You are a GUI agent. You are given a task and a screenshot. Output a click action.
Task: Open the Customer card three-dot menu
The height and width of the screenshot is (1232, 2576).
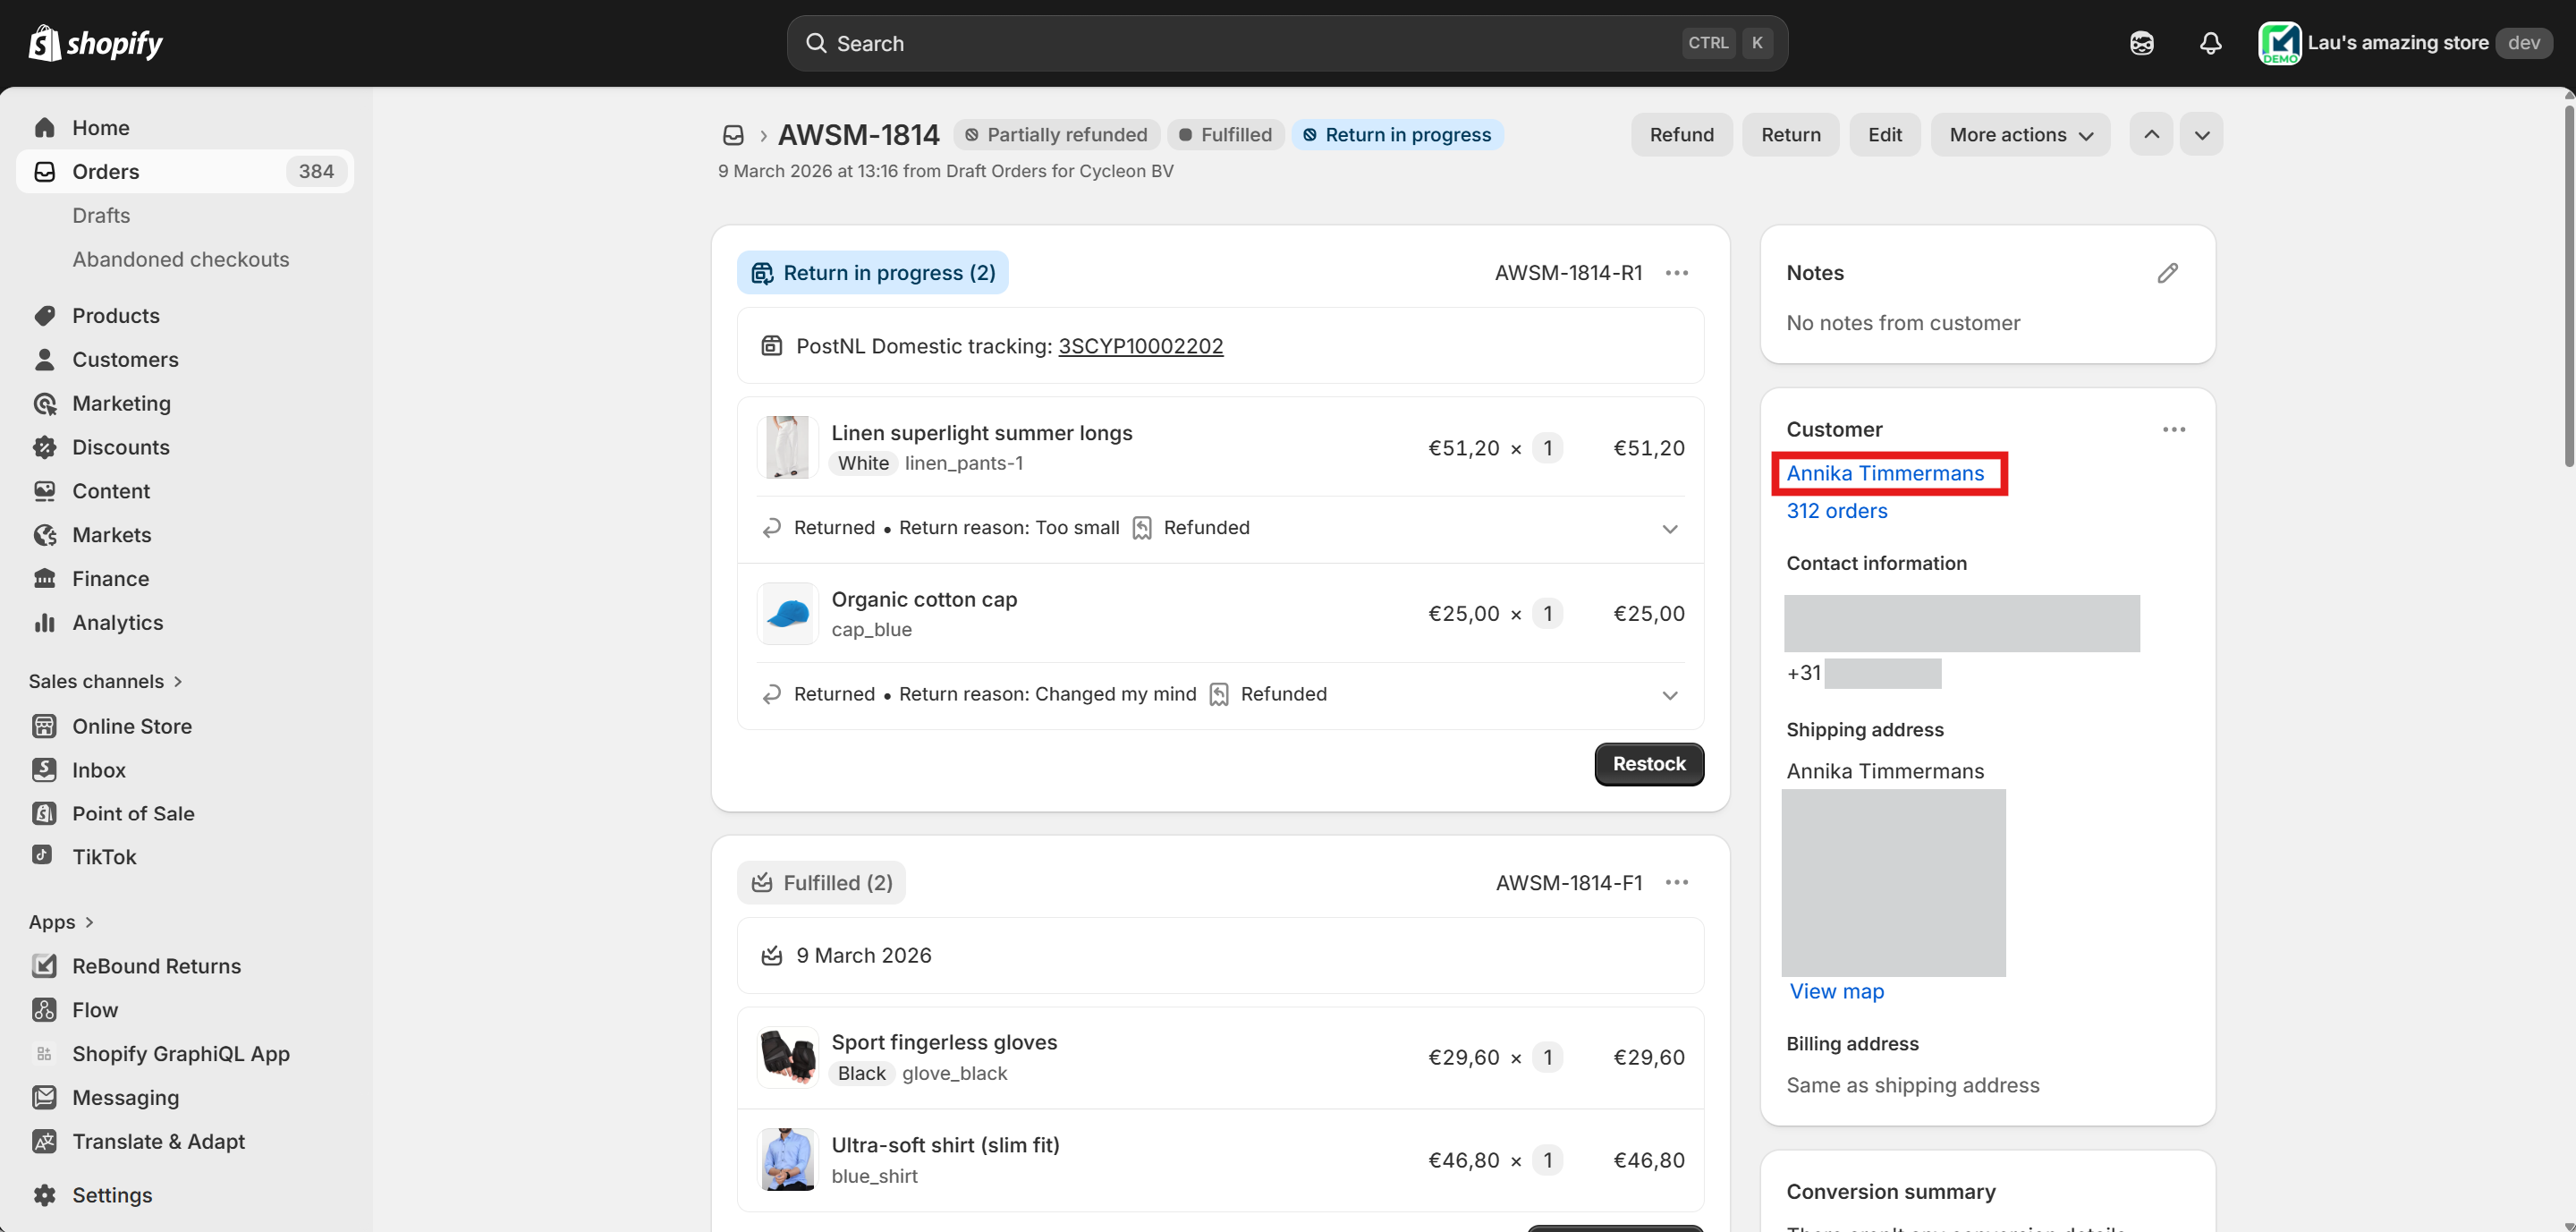click(x=2173, y=429)
